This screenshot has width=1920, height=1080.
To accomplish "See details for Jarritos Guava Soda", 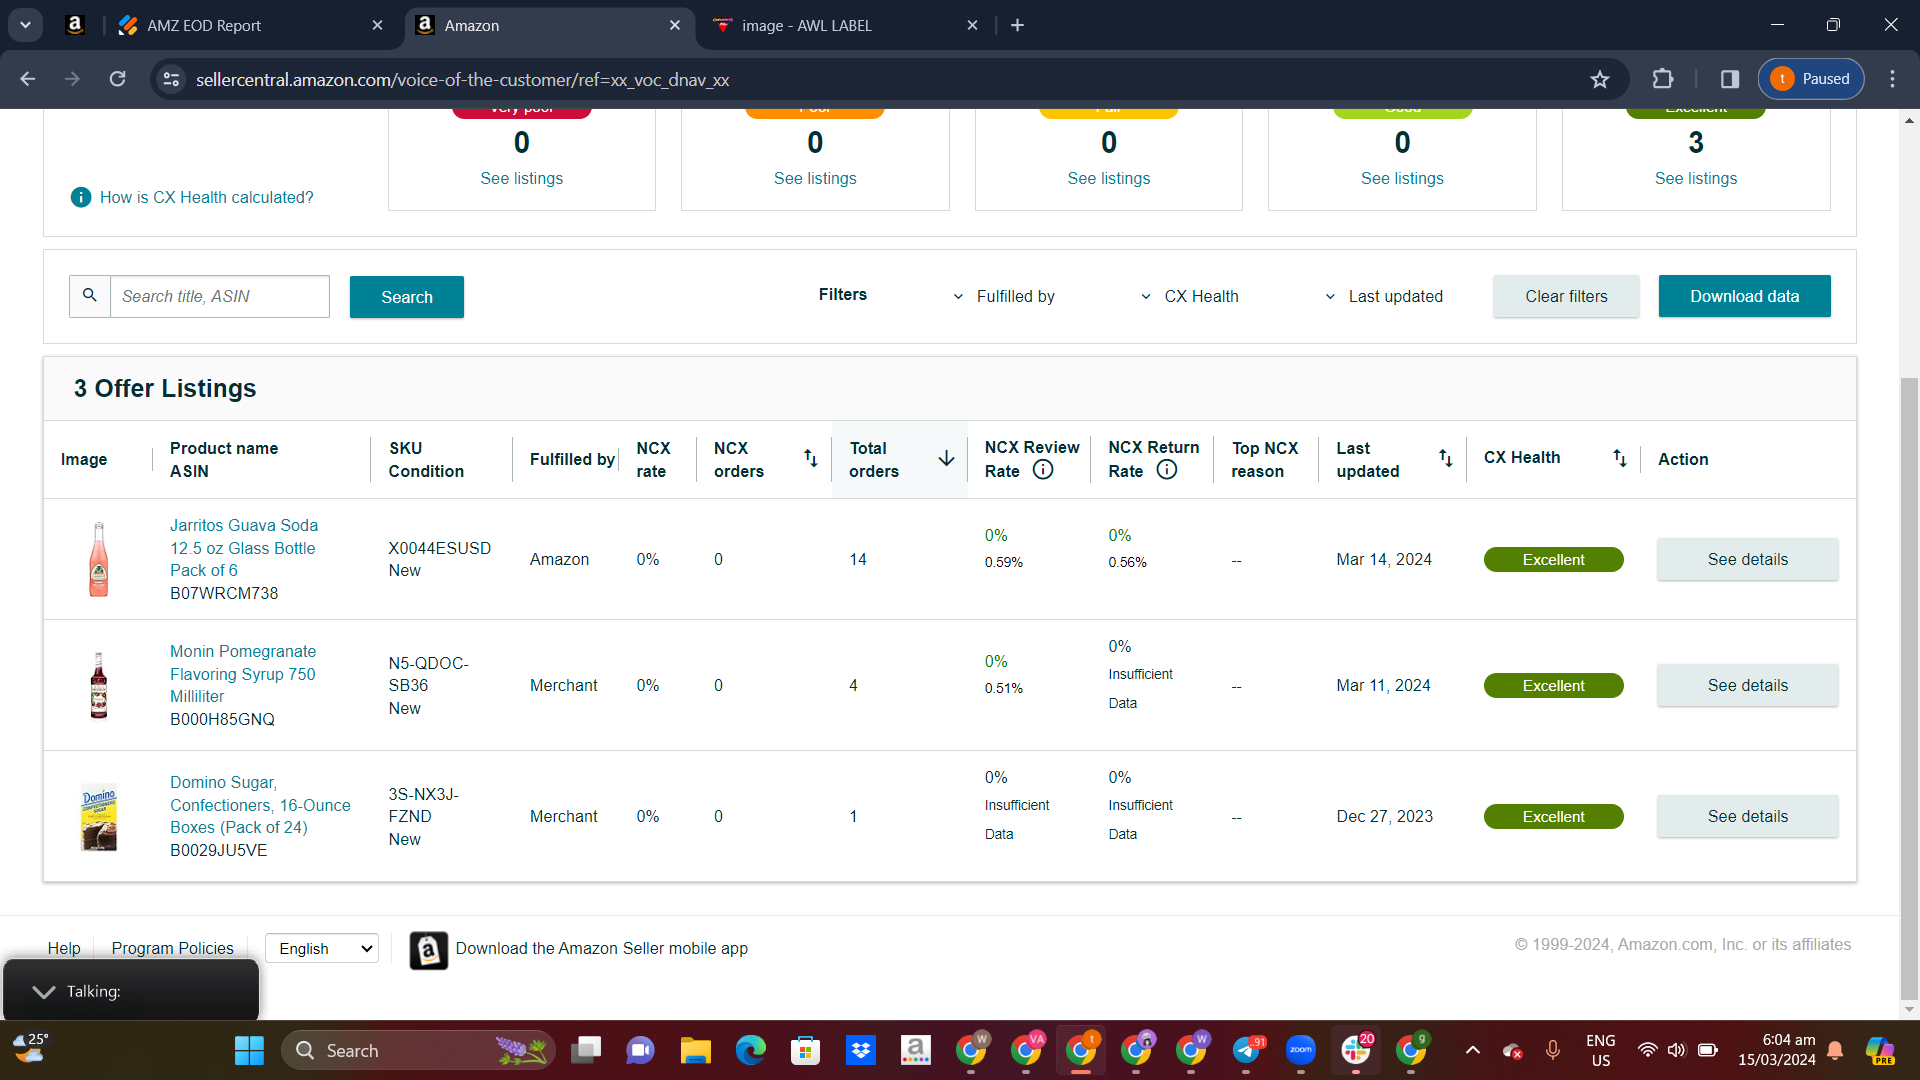I will [1747, 560].
